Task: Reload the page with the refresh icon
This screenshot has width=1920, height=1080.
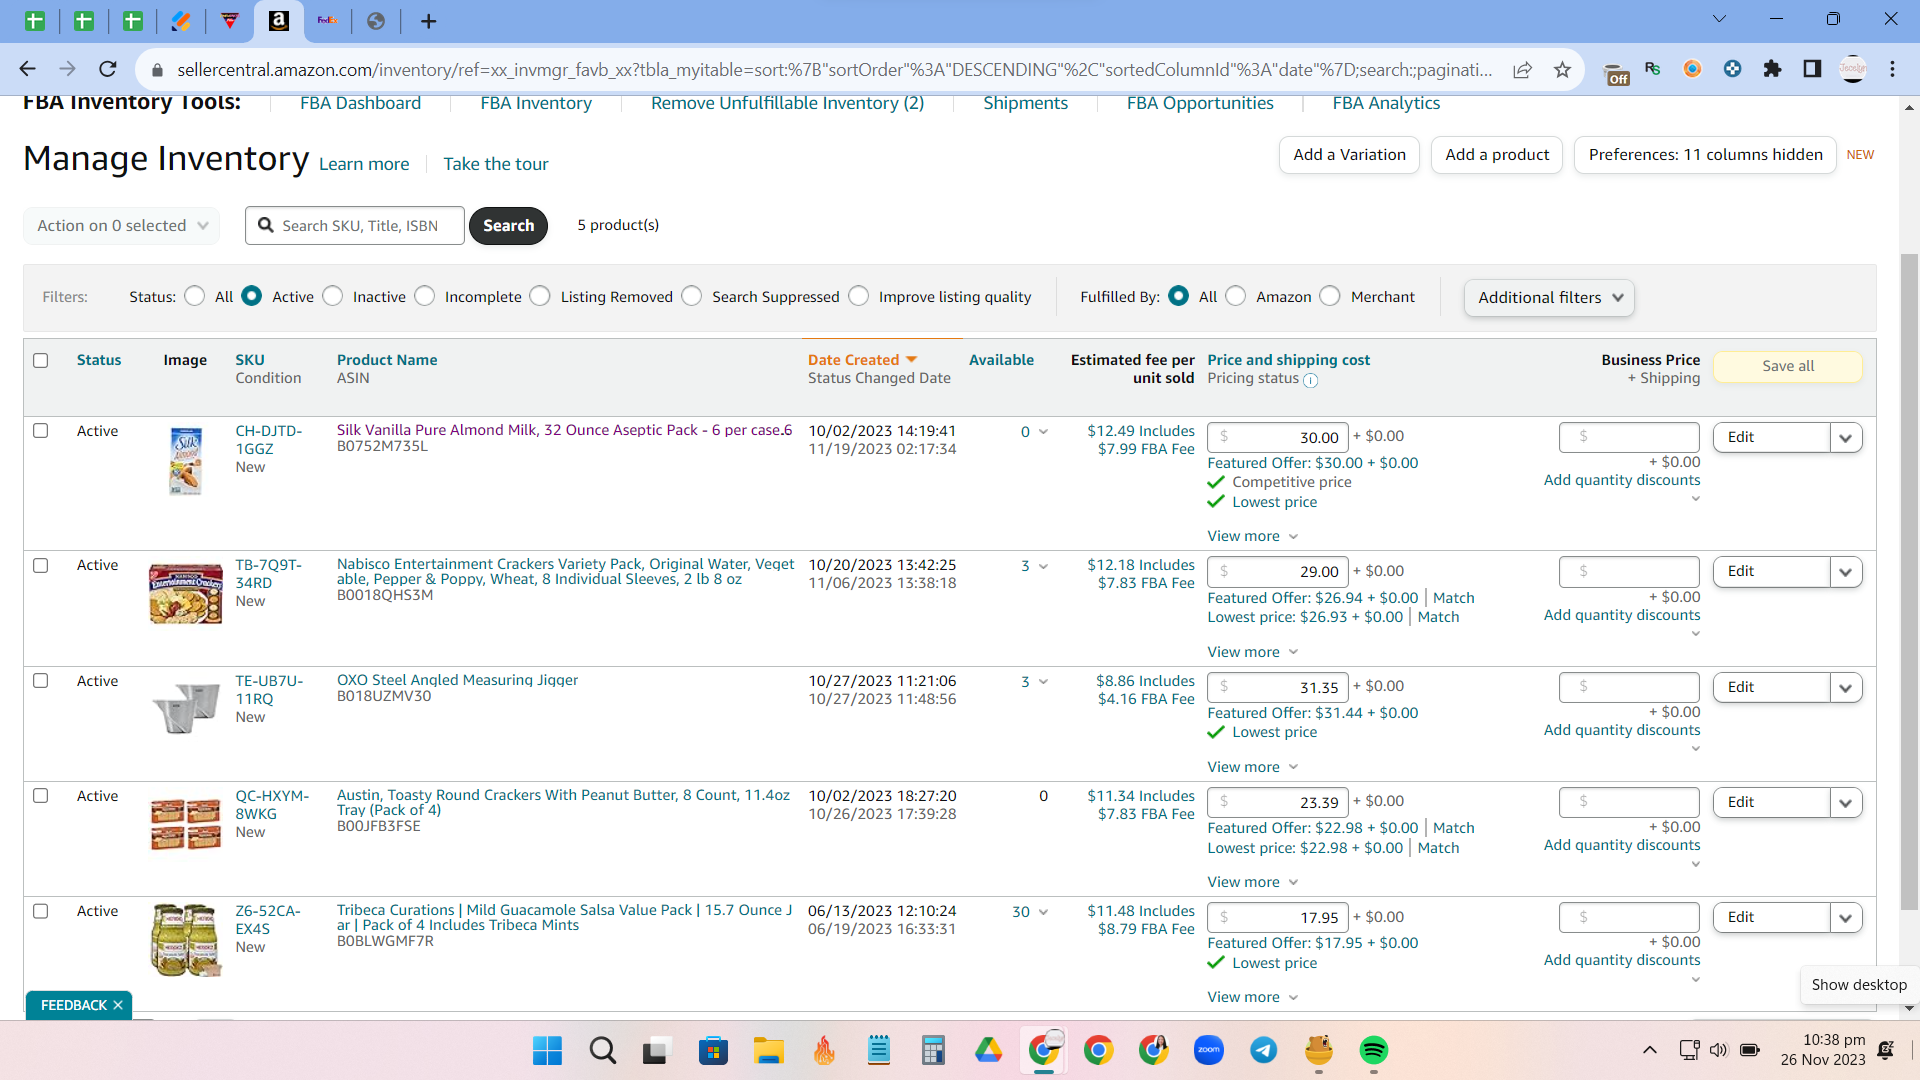Action: tap(108, 69)
